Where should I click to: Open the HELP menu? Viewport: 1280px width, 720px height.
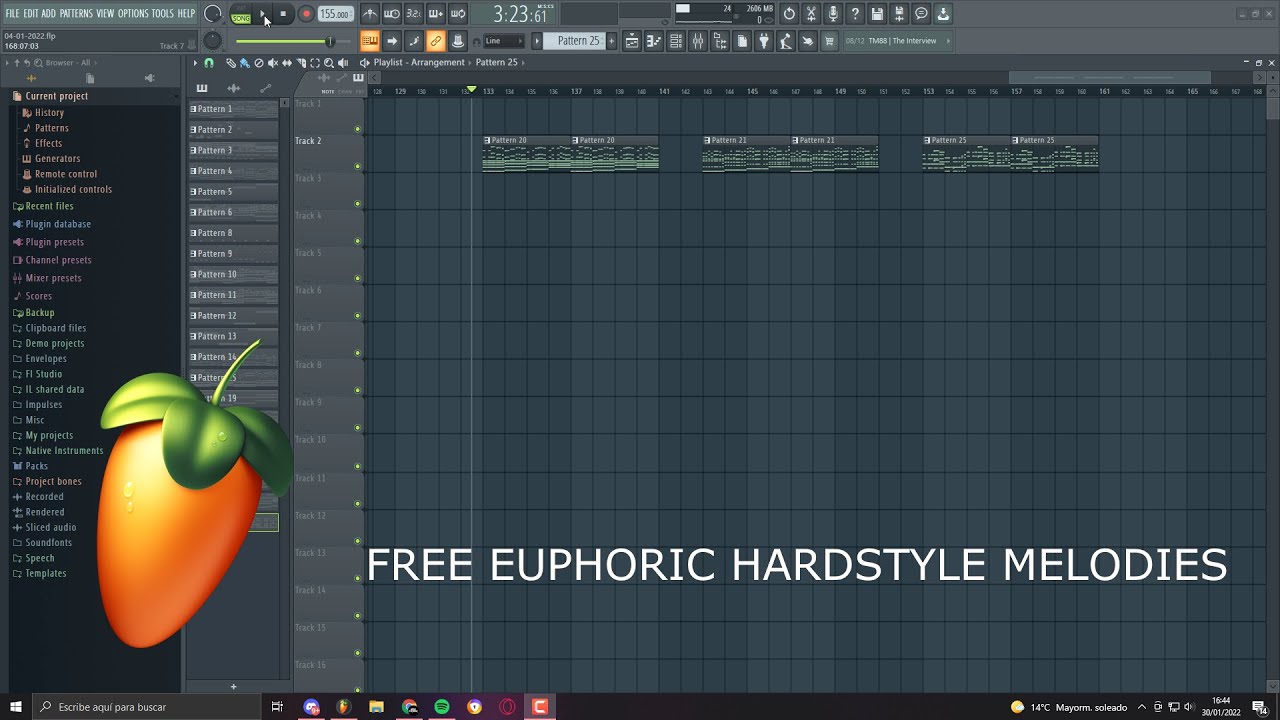pyautogui.click(x=186, y=13)
